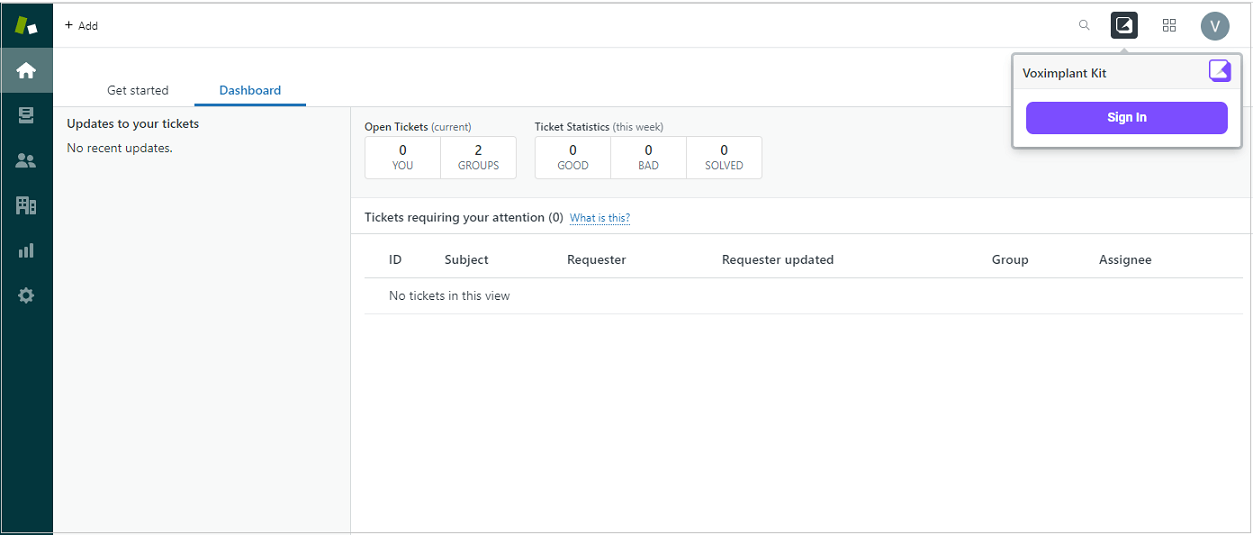Sort by the Group column header

[x=1010, y=259]
